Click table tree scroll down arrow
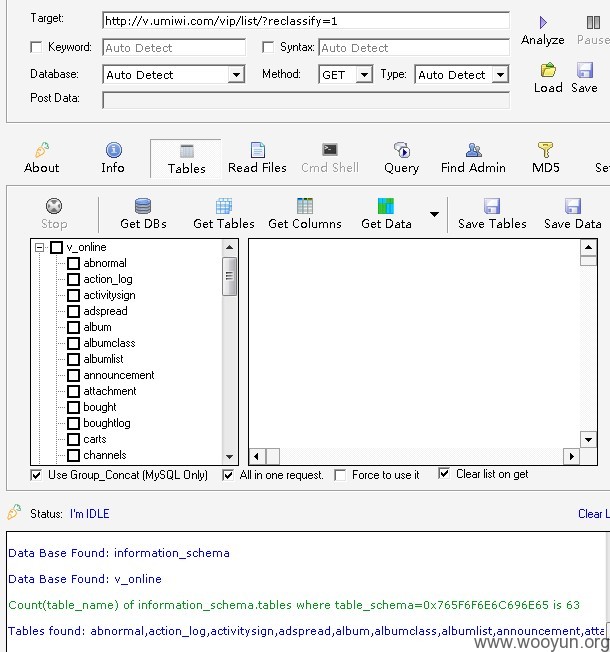This screenshot has width=610, height=652. click(x=230, y=457)
